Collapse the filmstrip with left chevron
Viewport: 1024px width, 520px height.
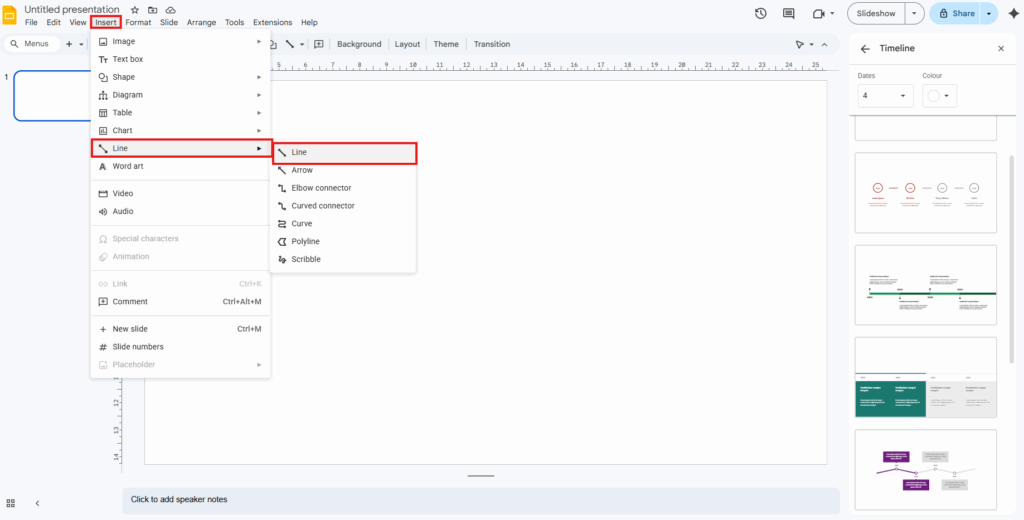click(x=37, y=503)
